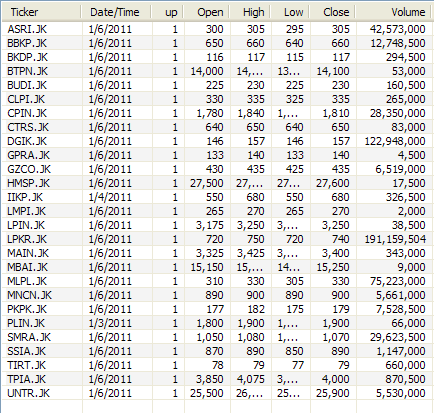Click the 1/4/2011 date in IIKP.JK row
The width and height of the screenshot is (434, 413).
[110, 197]
